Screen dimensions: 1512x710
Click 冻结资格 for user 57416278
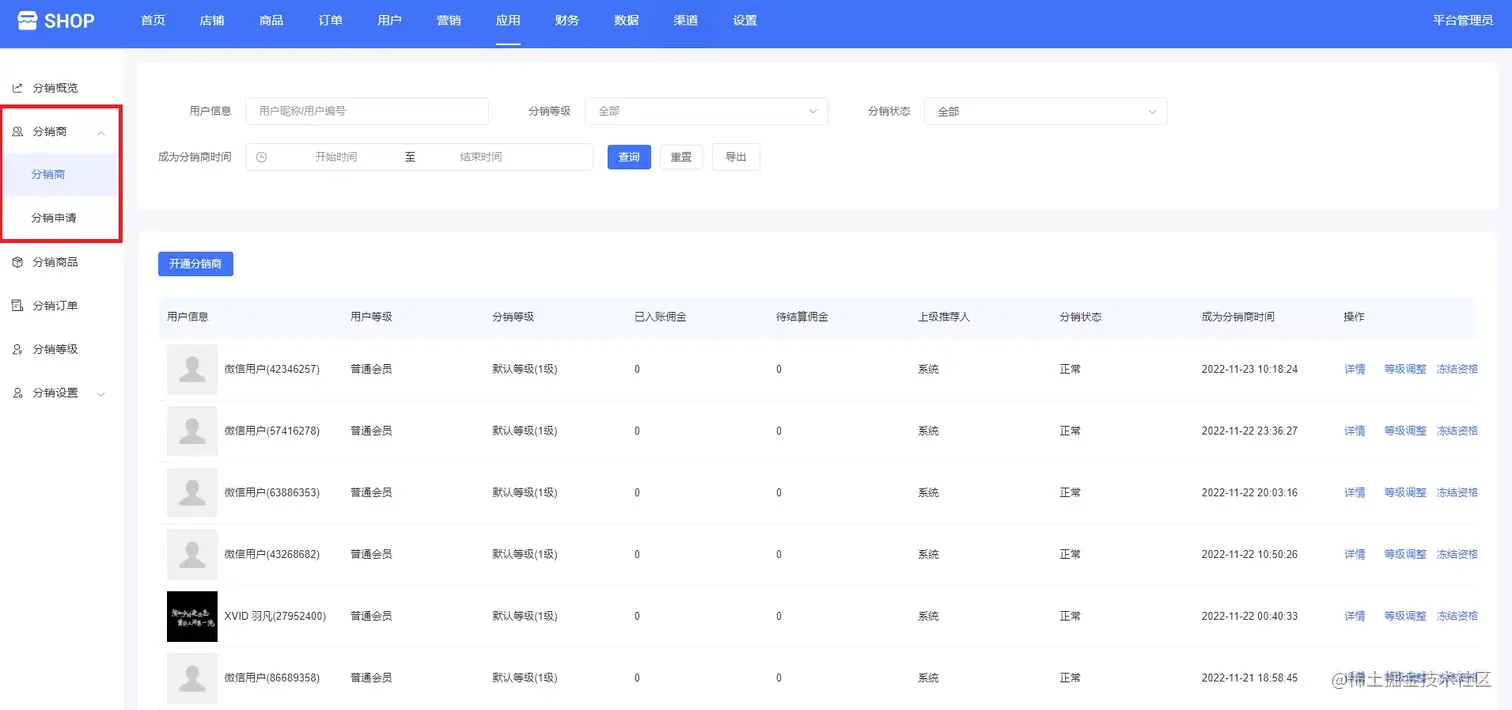[1457, 431]
